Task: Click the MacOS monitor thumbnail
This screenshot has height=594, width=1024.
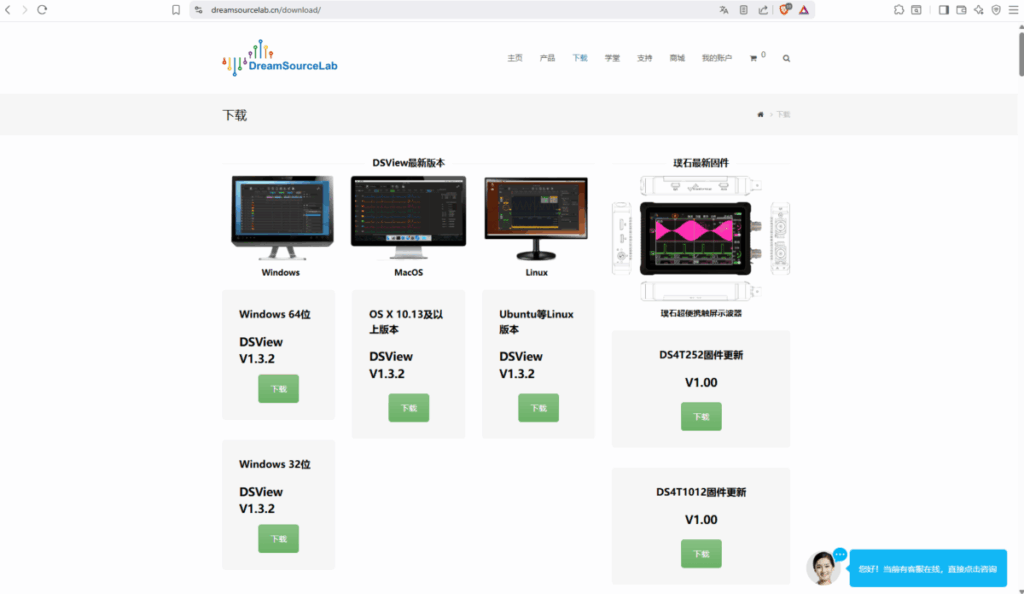Action: click(x=409, y=218)
